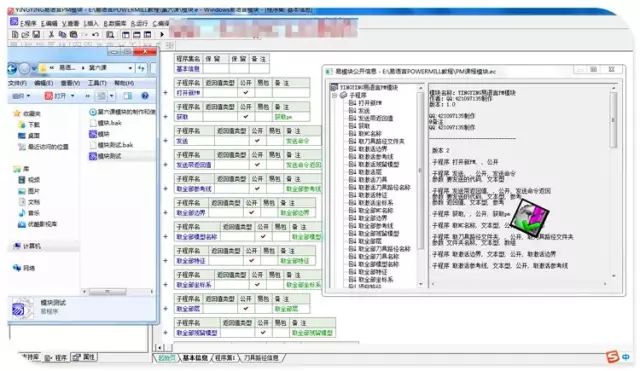Toggle 公开 checkmark for 取全部参考线 row
This screenshot has height=371, width=640.
257,189
